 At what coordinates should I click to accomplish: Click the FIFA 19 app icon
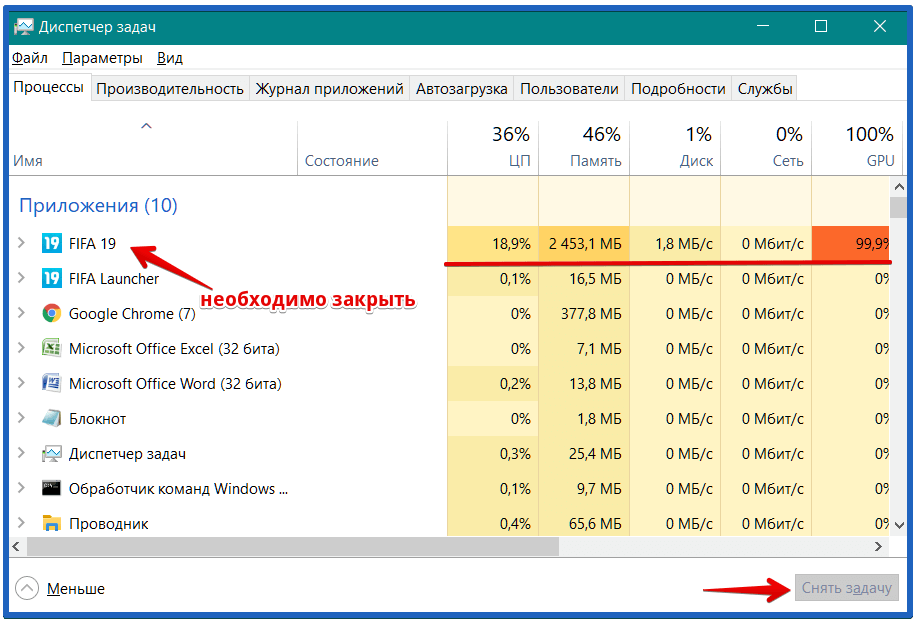(x=52, y=243)
